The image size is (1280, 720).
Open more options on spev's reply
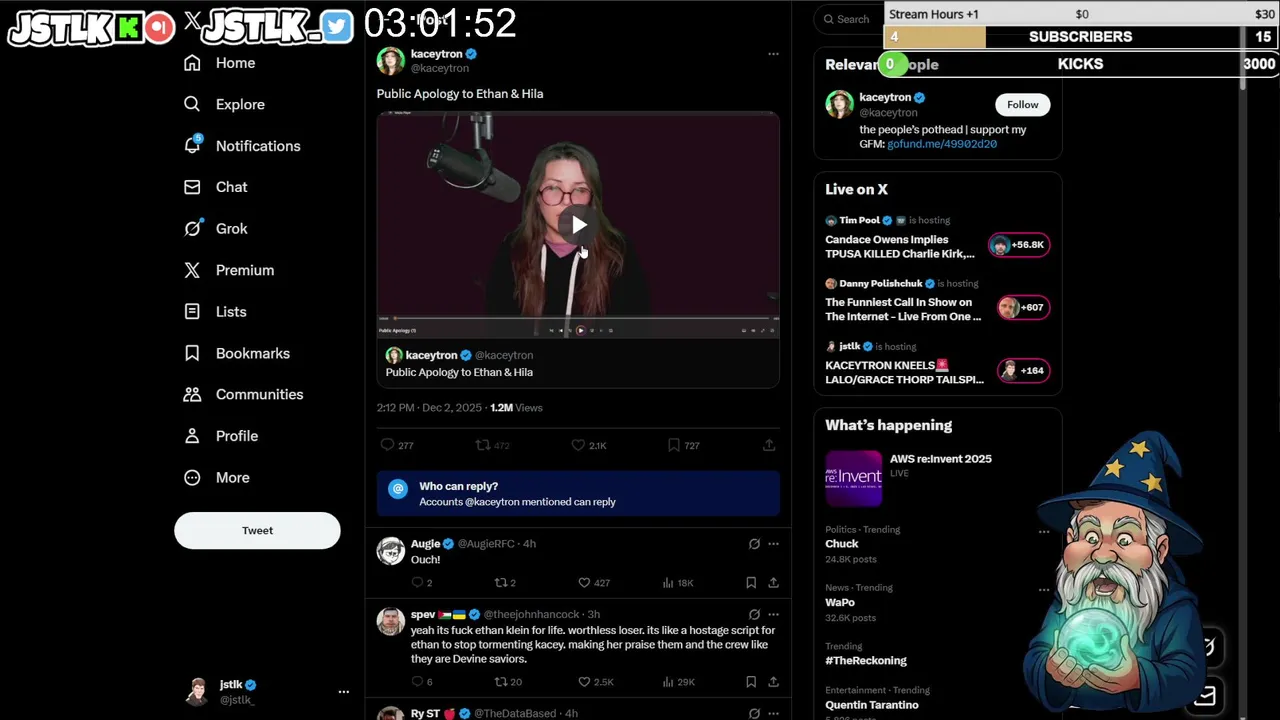point(773,614)
